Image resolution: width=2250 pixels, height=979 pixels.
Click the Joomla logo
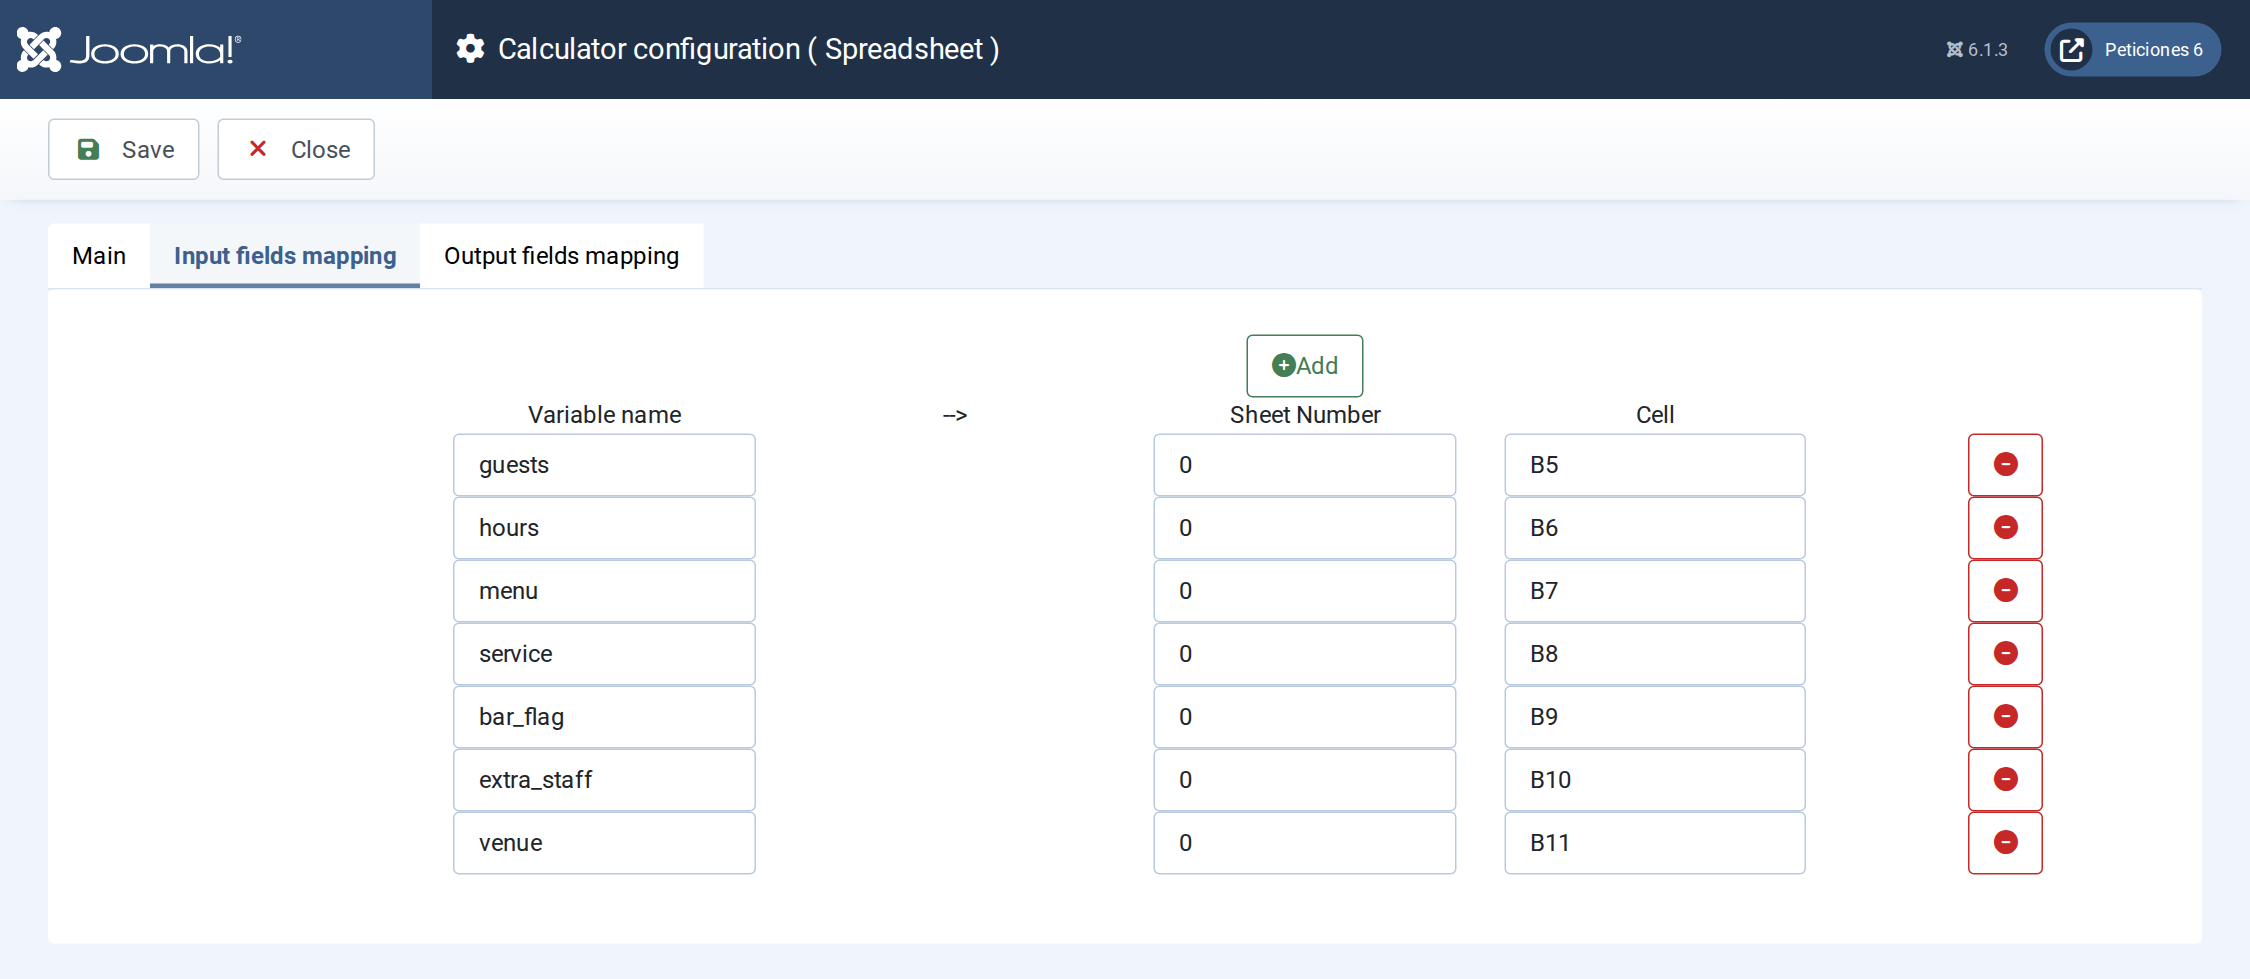pos(129,49)
